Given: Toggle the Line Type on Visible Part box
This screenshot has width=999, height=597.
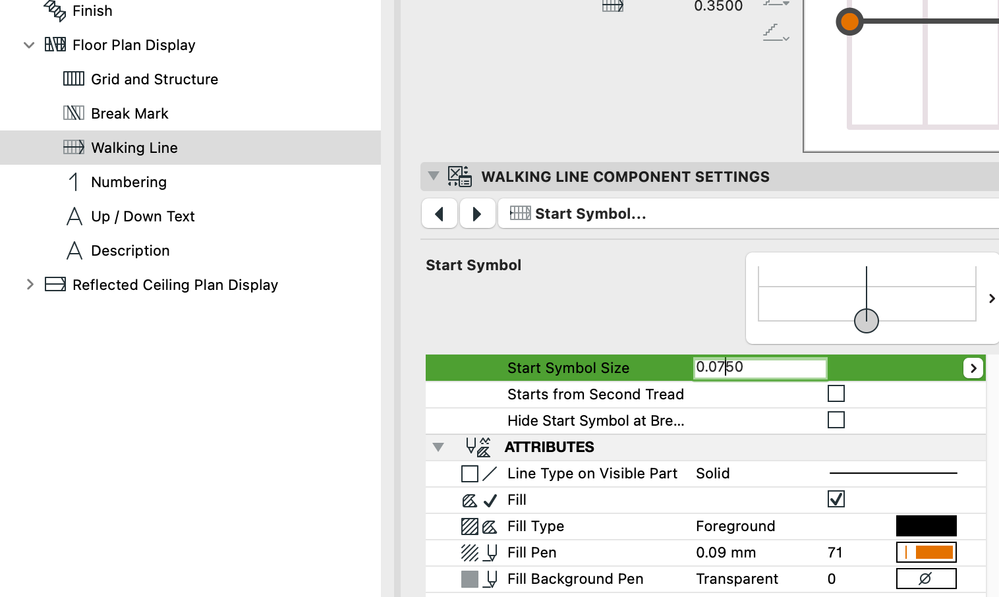Looking at the screenshot, I should point(470,473).
